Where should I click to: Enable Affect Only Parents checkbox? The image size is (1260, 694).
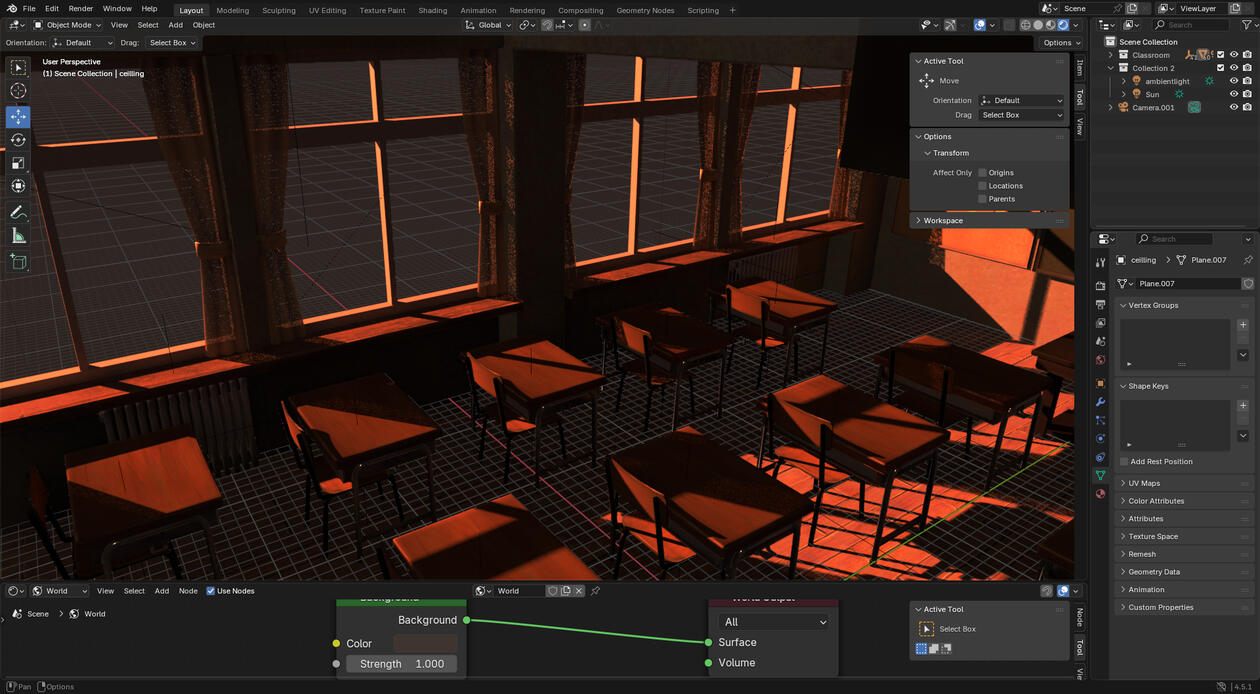982,199
